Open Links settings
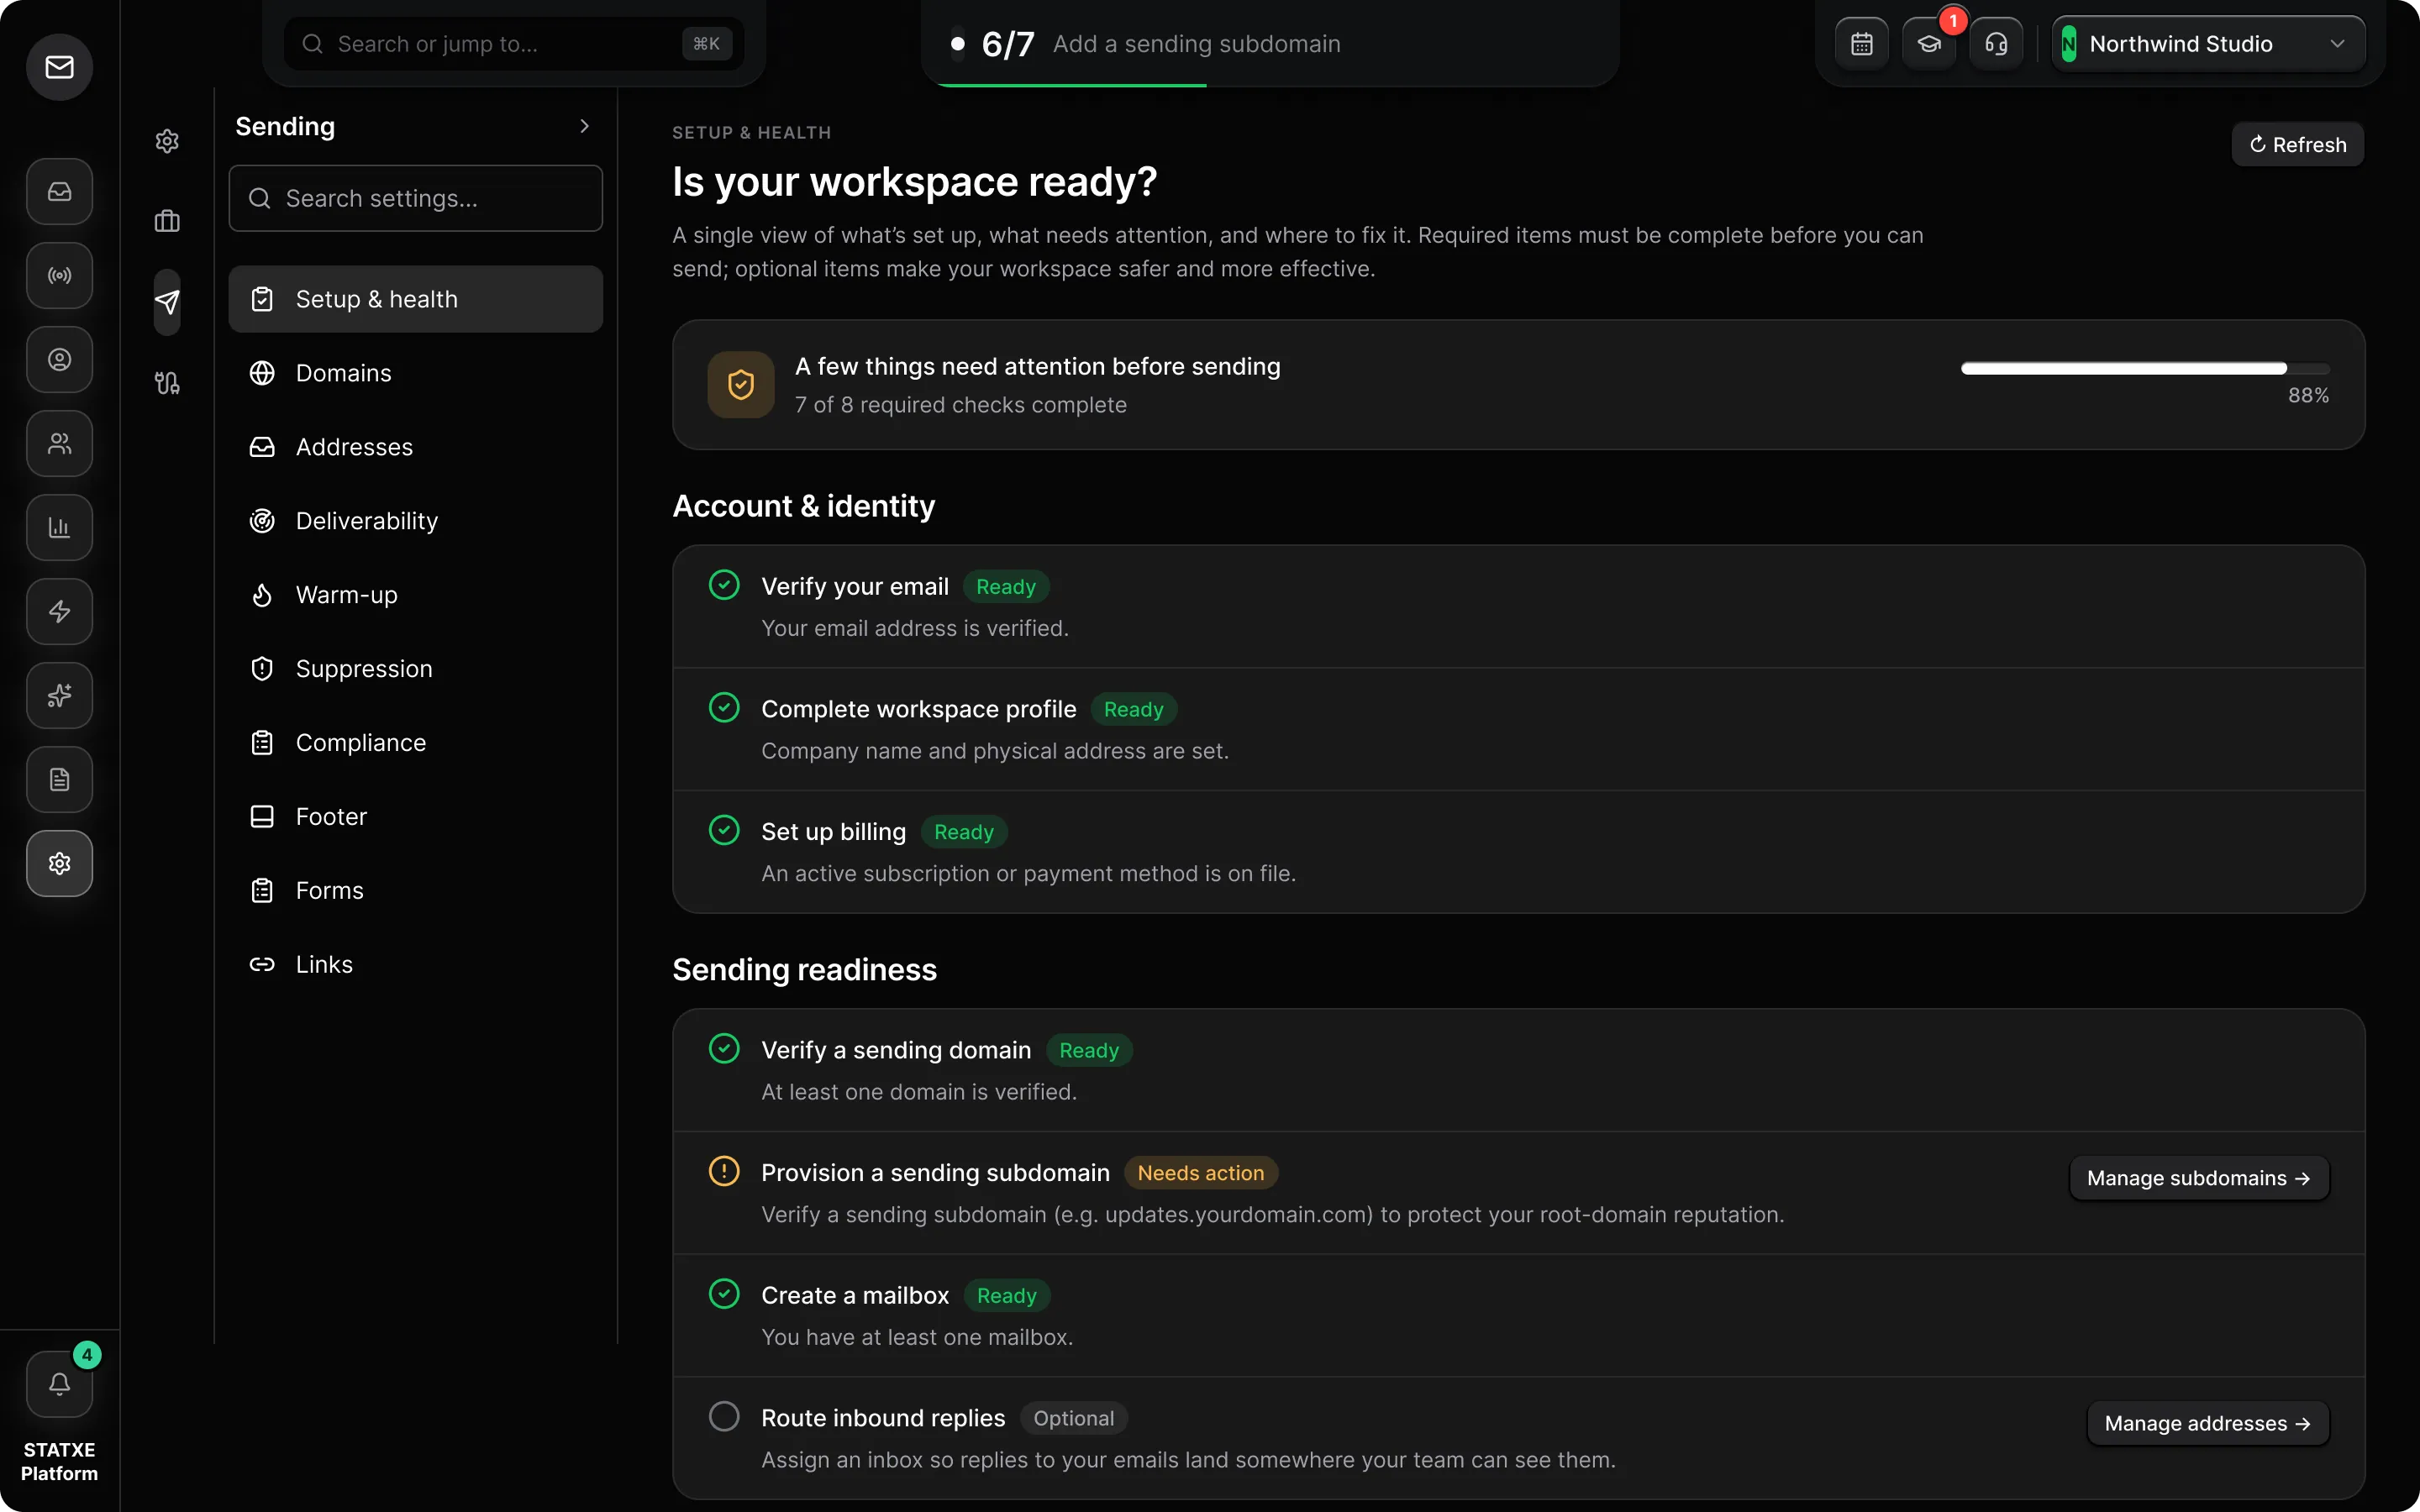The height and width of the screenshot is (1512, 2420). click(415, 965)
